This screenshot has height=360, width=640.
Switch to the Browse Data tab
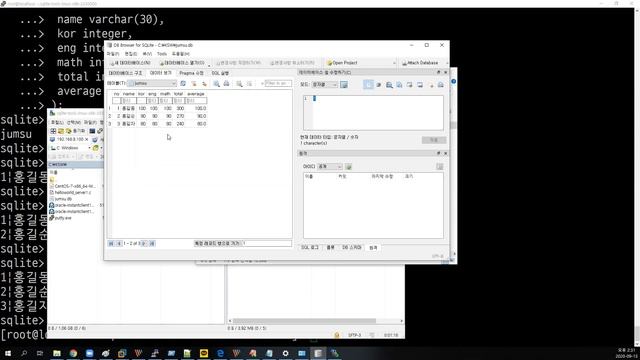pos(160,73)
